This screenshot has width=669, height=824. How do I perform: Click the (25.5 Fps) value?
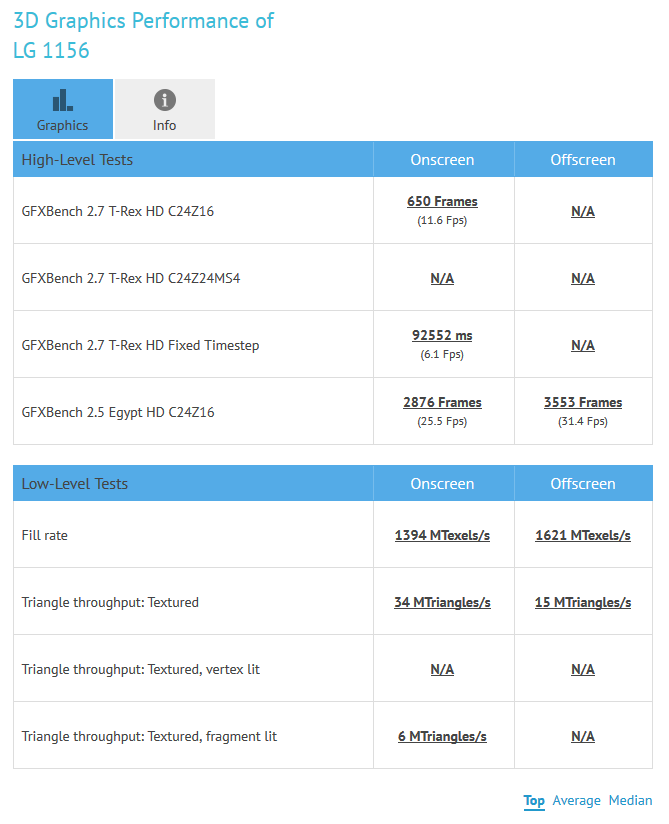442,421
